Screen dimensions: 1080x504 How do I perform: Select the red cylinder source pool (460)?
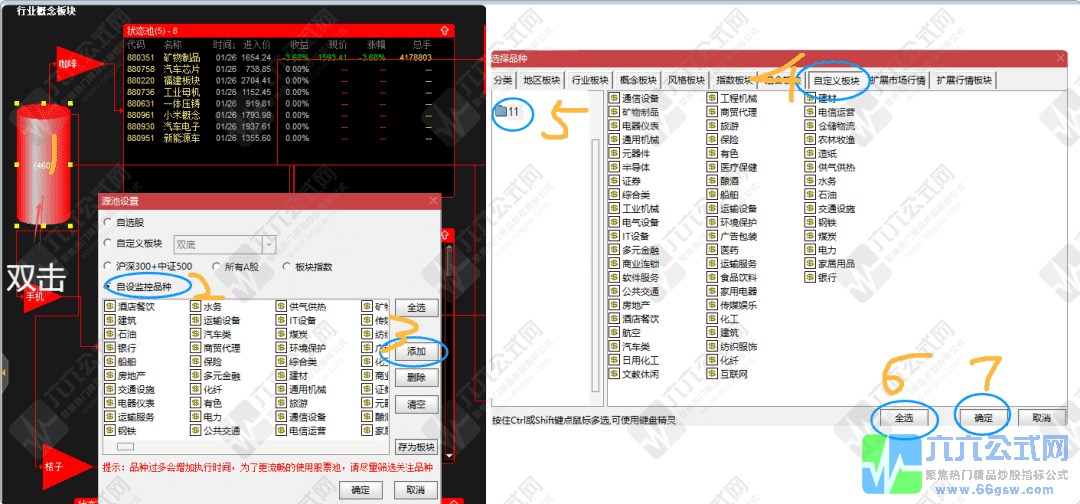pyautogui.click(x=43, y=164)
